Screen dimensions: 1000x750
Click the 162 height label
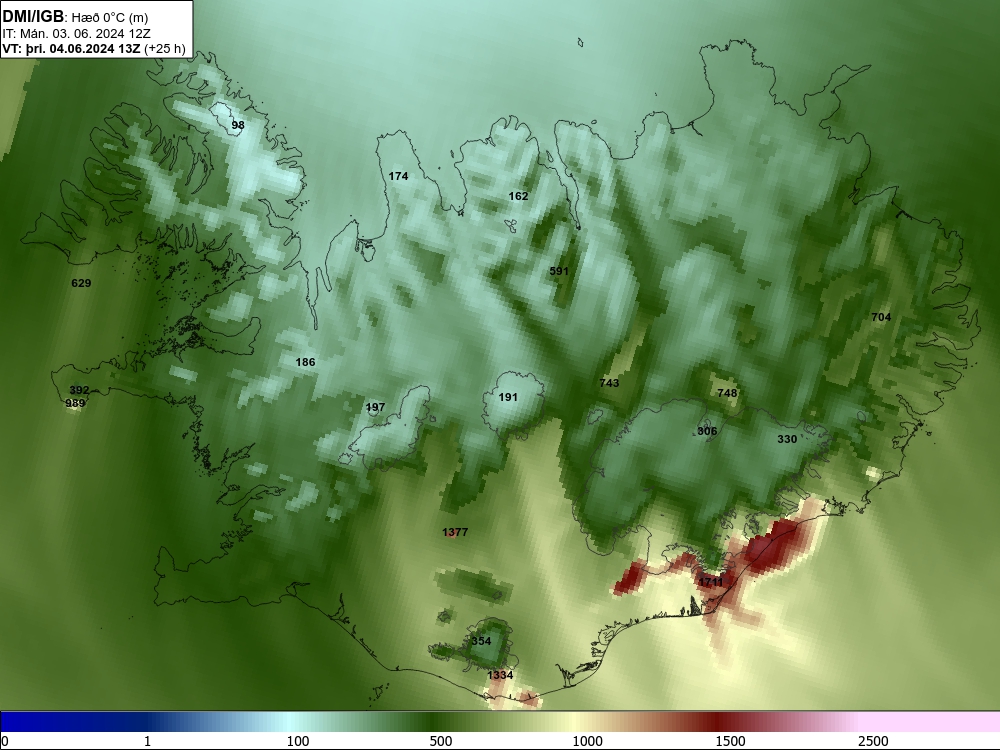tap(518, 196)
